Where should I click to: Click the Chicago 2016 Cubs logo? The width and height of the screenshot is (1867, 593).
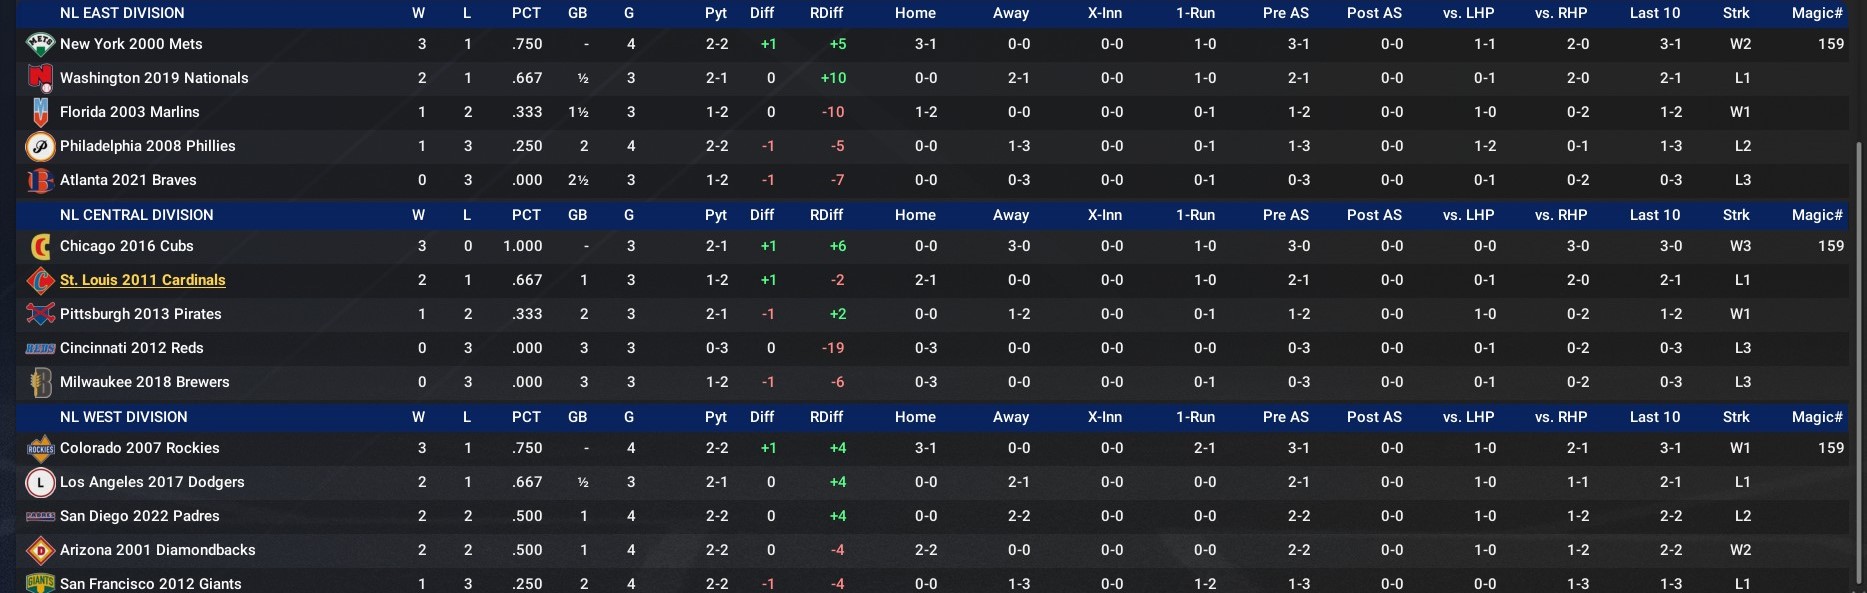pos(40,246)
